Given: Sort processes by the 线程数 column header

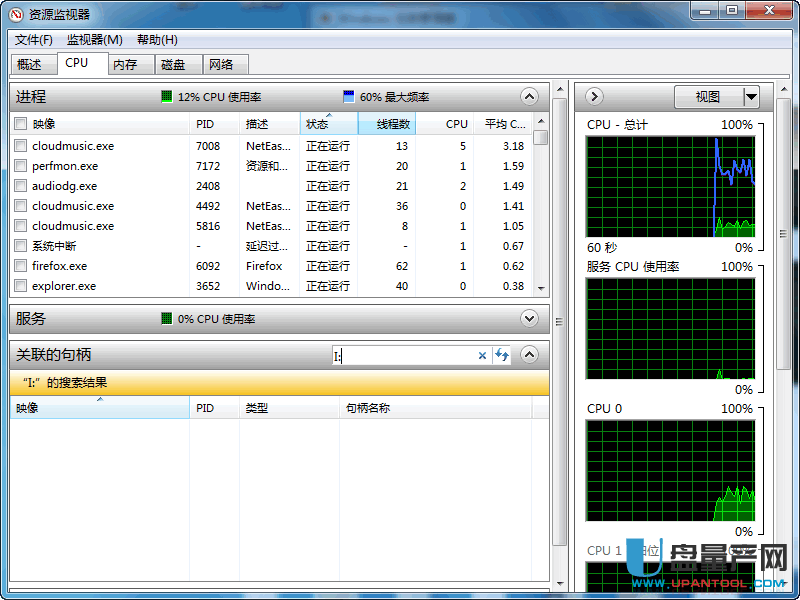Looking at the screenshot, I should [387, 124].
